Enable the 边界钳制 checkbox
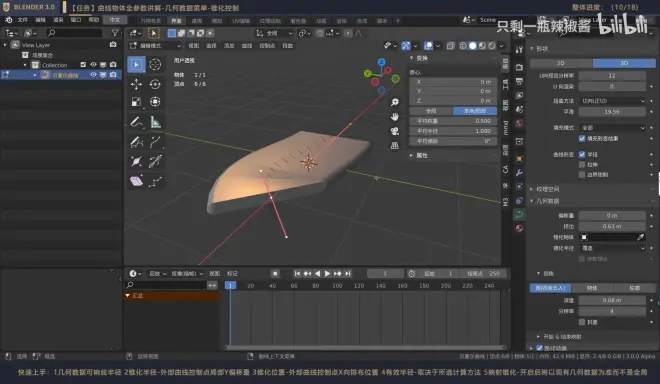 click(x=582, y=174)
